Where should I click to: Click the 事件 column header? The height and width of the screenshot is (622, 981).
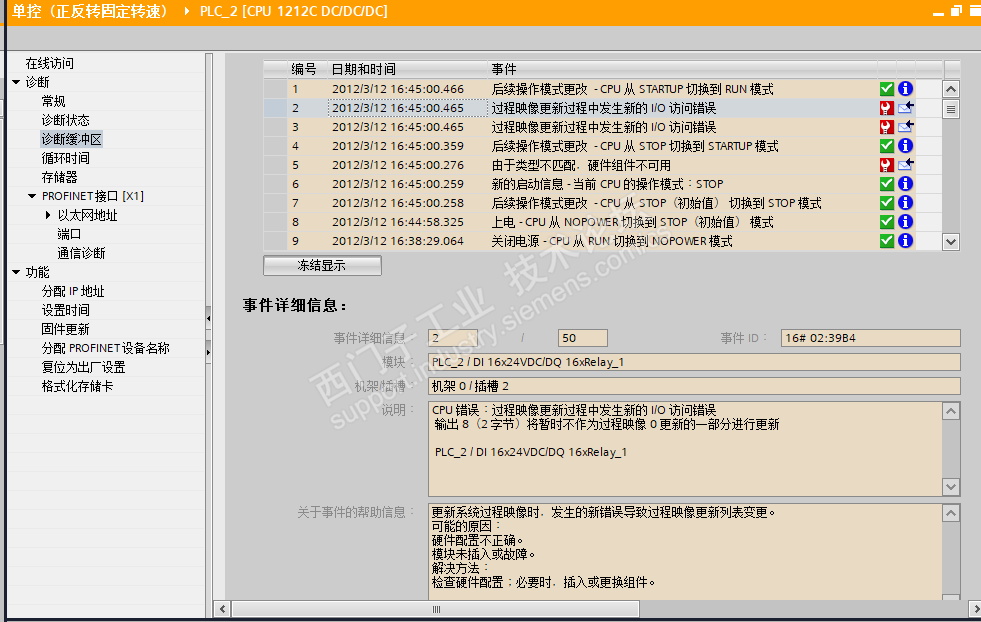682,69
